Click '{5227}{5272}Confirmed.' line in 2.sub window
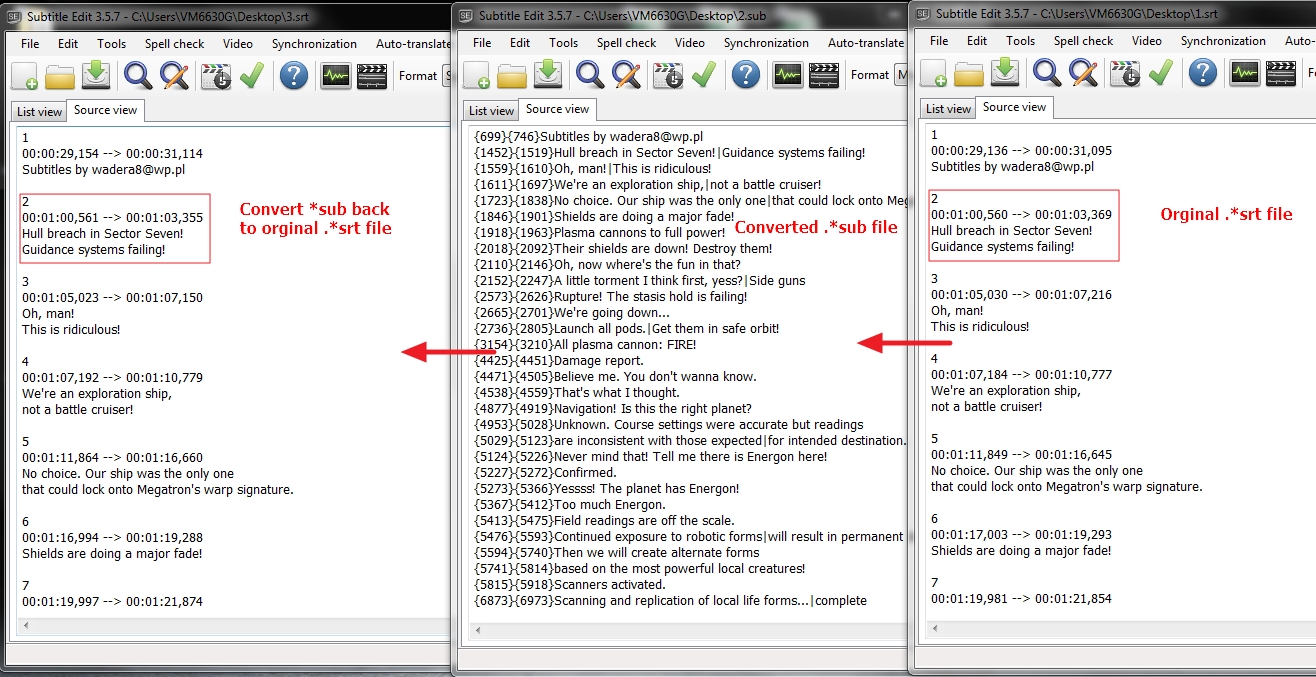This screenshot has height=677, width=1316. pyautogui.click(x=545, y=473)
